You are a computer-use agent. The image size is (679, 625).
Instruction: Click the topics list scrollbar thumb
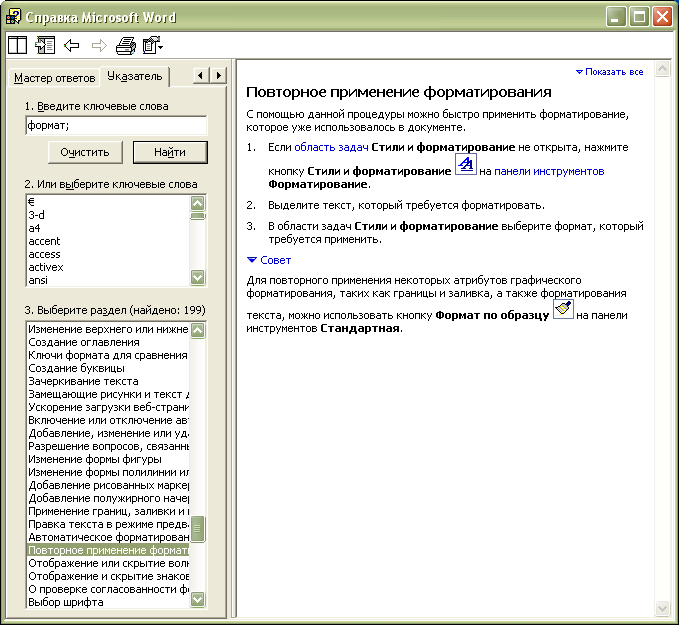tap(198, 529)
